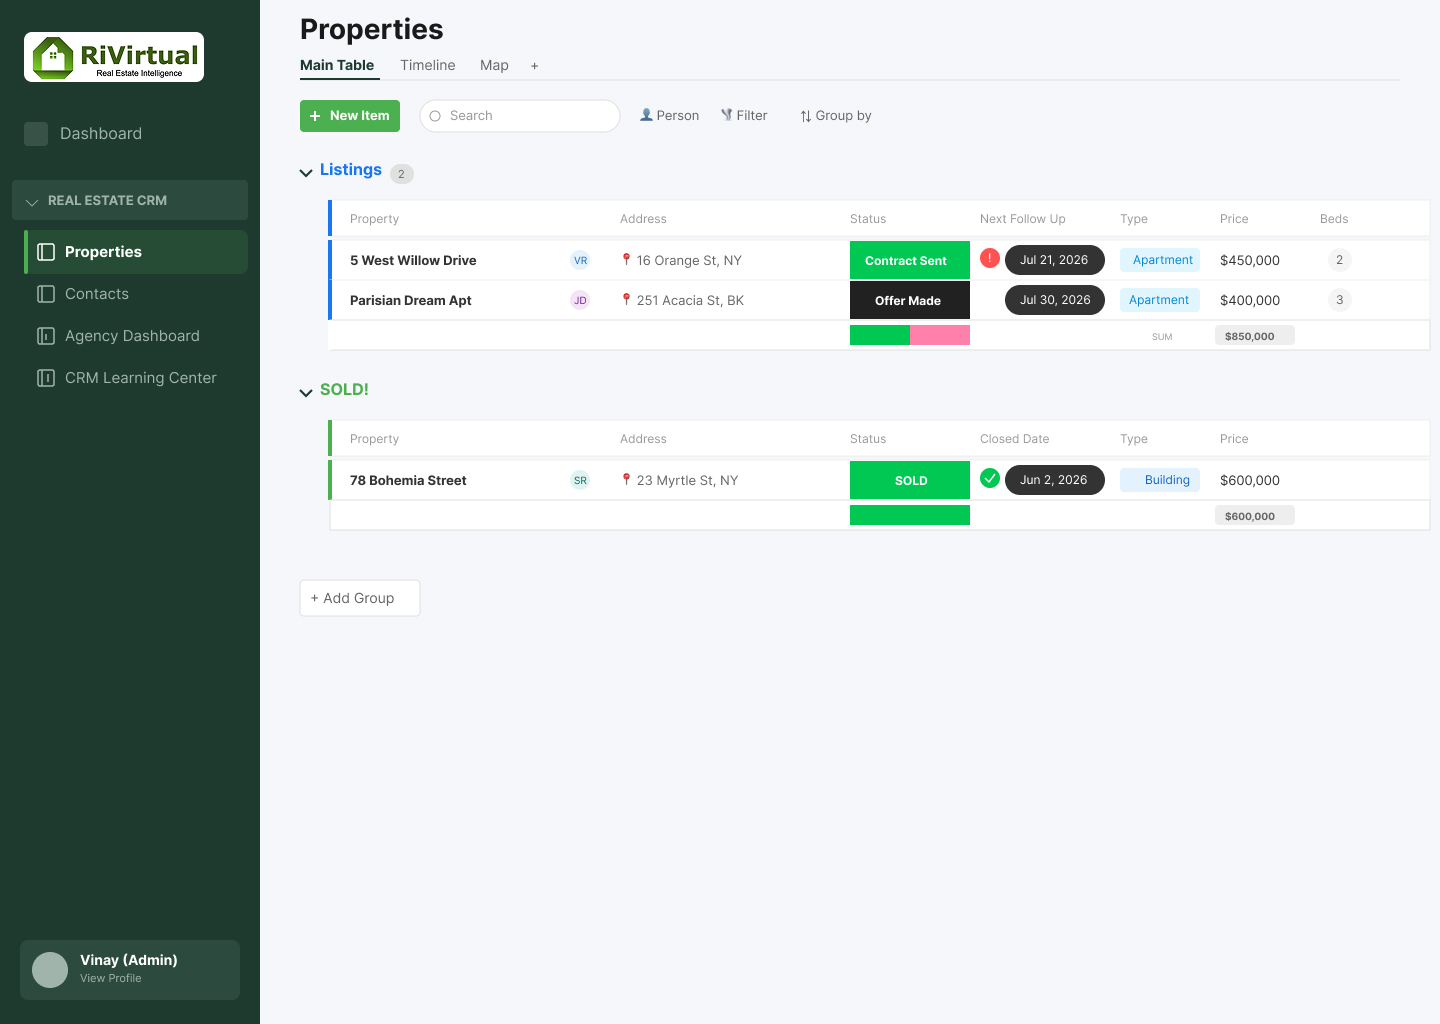Click the map pin for 16 Orange St

coord(626,259)
